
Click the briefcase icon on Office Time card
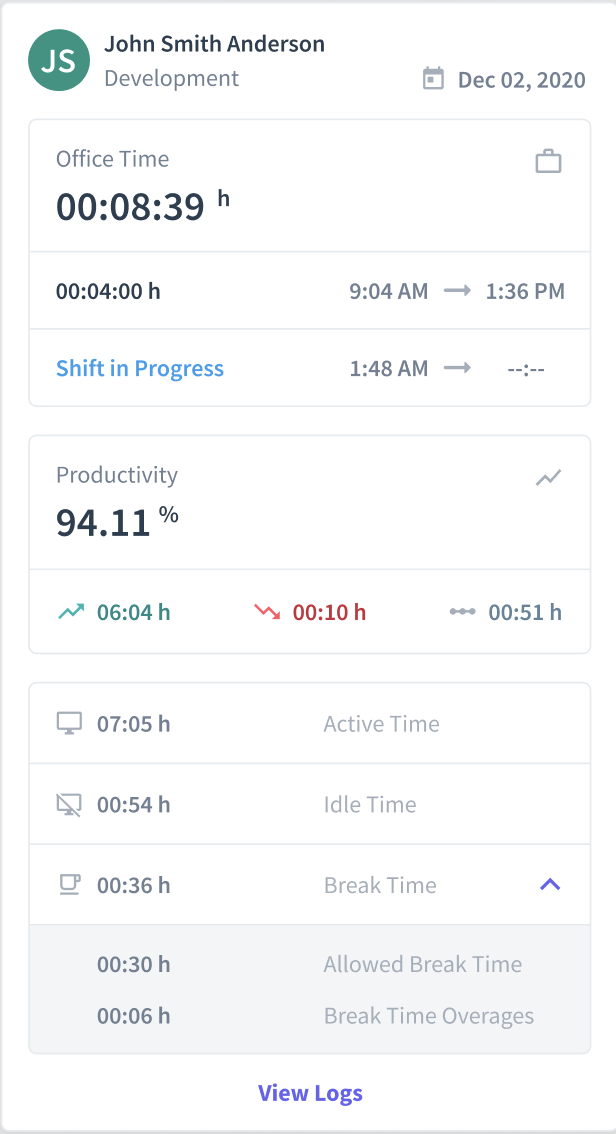coord(549,159)
